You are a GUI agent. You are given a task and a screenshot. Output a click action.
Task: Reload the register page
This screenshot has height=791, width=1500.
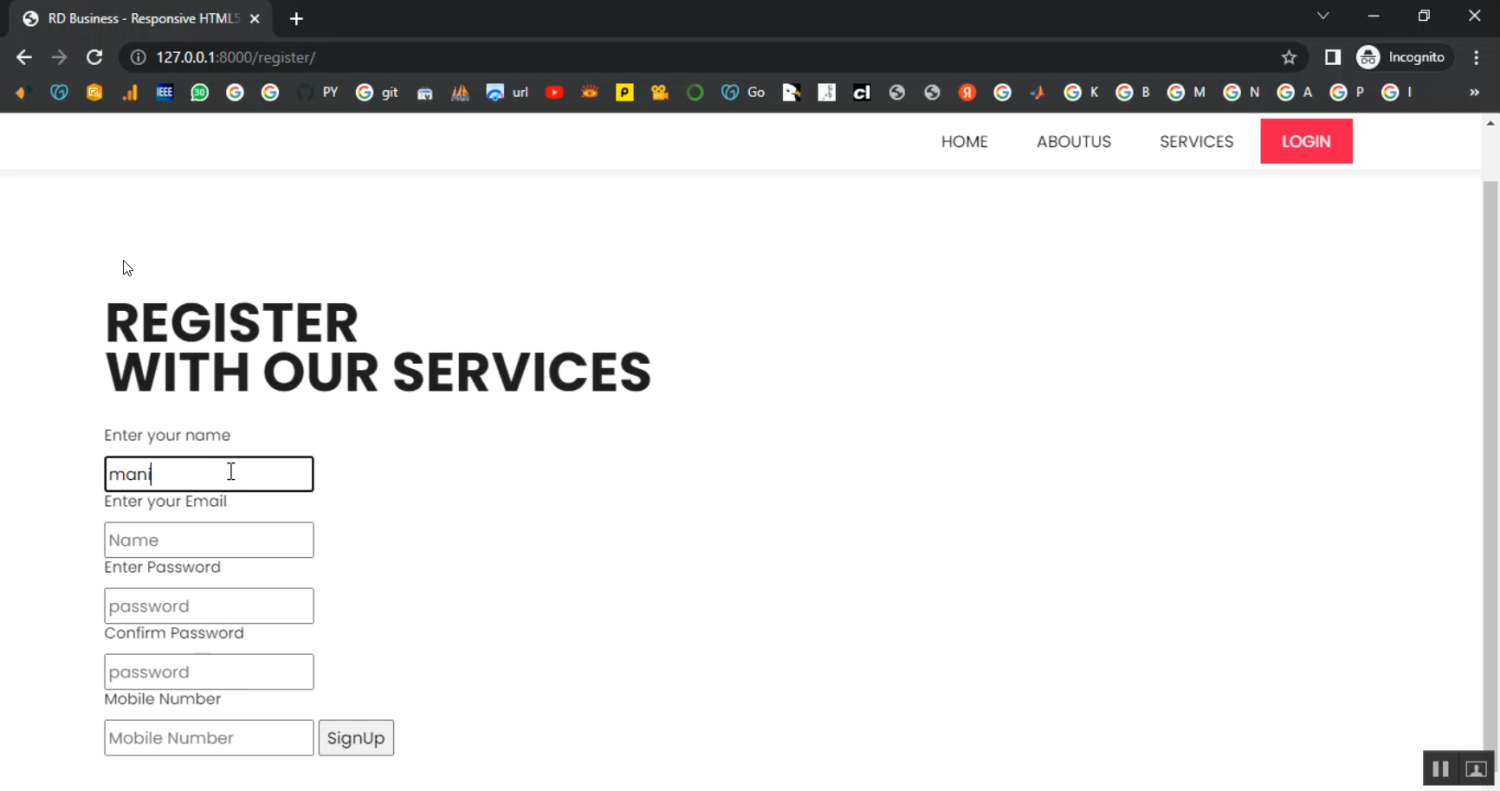(94, 57)
